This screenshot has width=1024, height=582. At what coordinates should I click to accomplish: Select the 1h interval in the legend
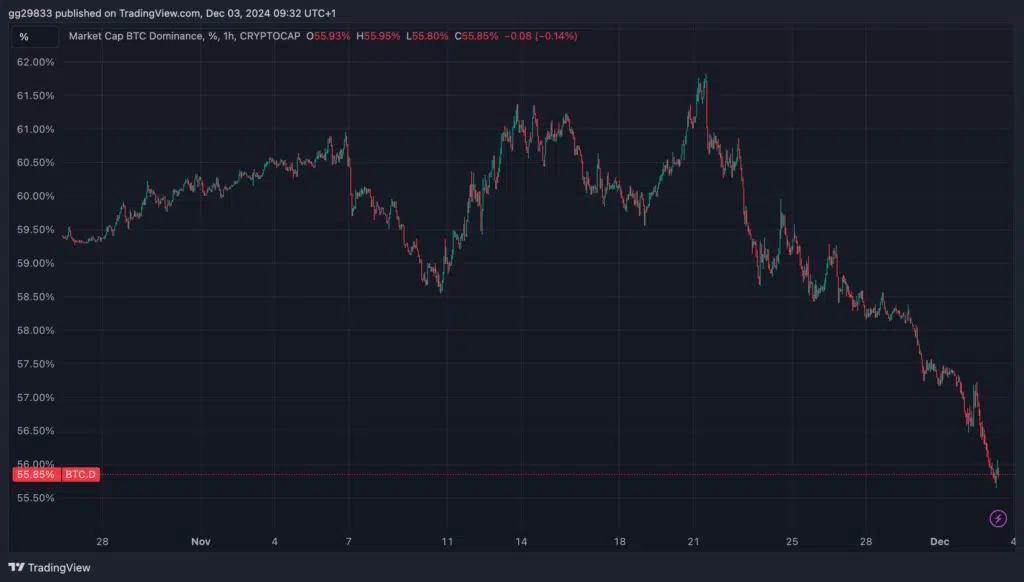(231, 36)
